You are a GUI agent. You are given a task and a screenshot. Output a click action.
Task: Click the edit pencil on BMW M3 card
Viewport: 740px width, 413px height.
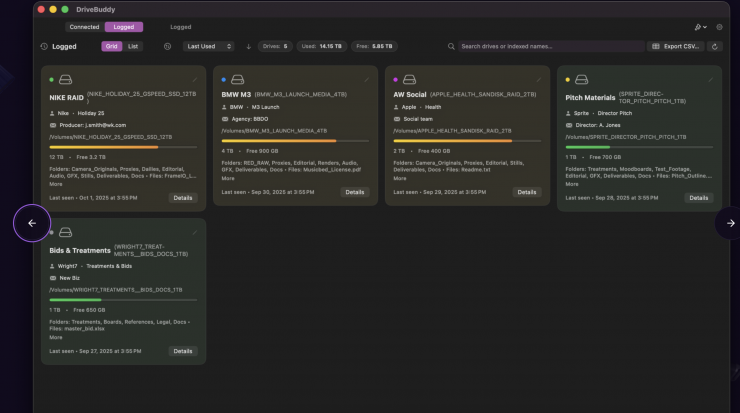[x=366, y=79]
